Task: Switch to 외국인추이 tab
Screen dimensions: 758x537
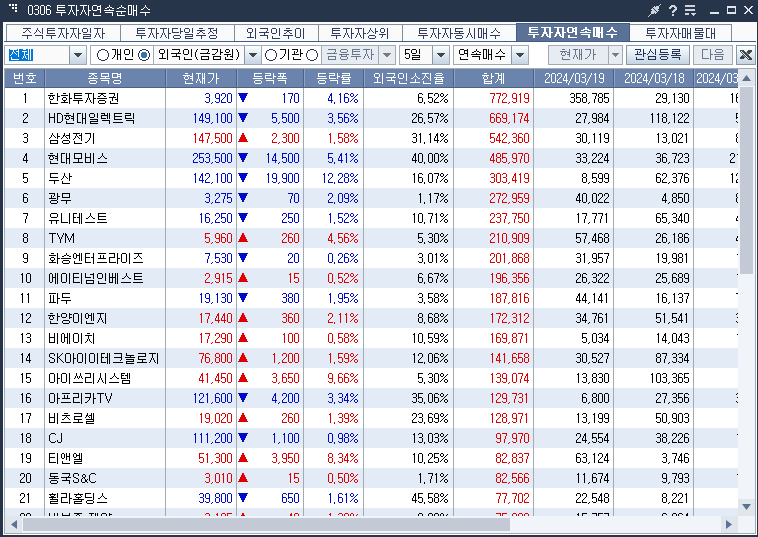Action: point(276,33)
